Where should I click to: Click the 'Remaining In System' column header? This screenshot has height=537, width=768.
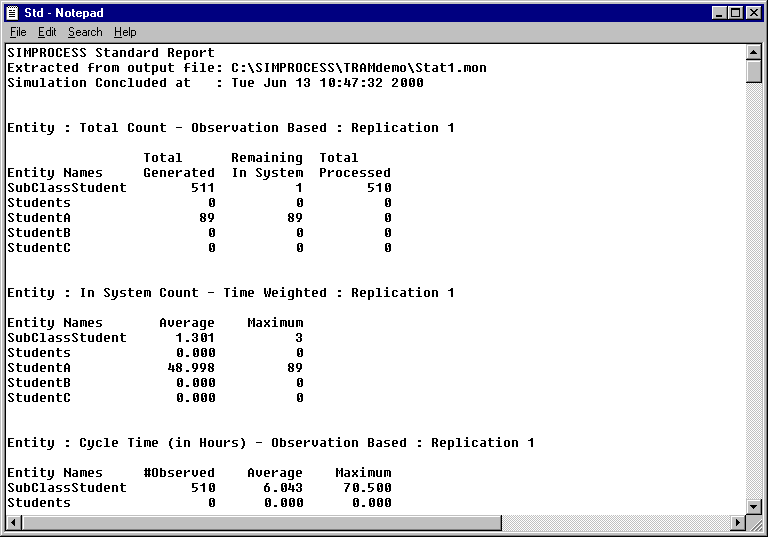tap(267, 165)
